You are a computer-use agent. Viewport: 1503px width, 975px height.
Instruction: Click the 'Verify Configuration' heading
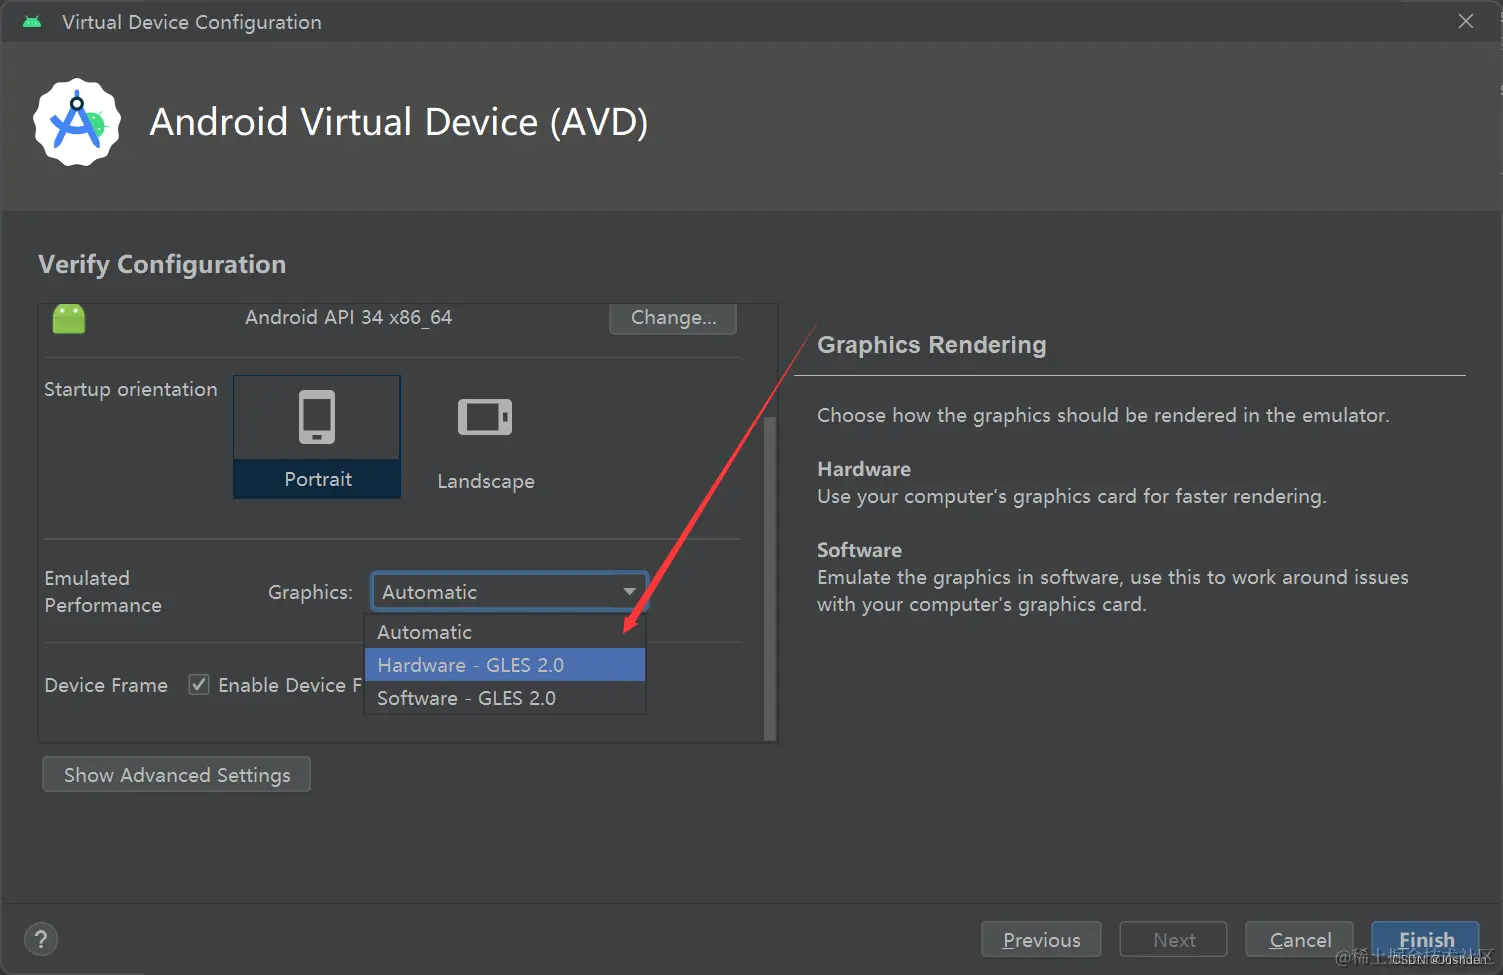[162, 264]
